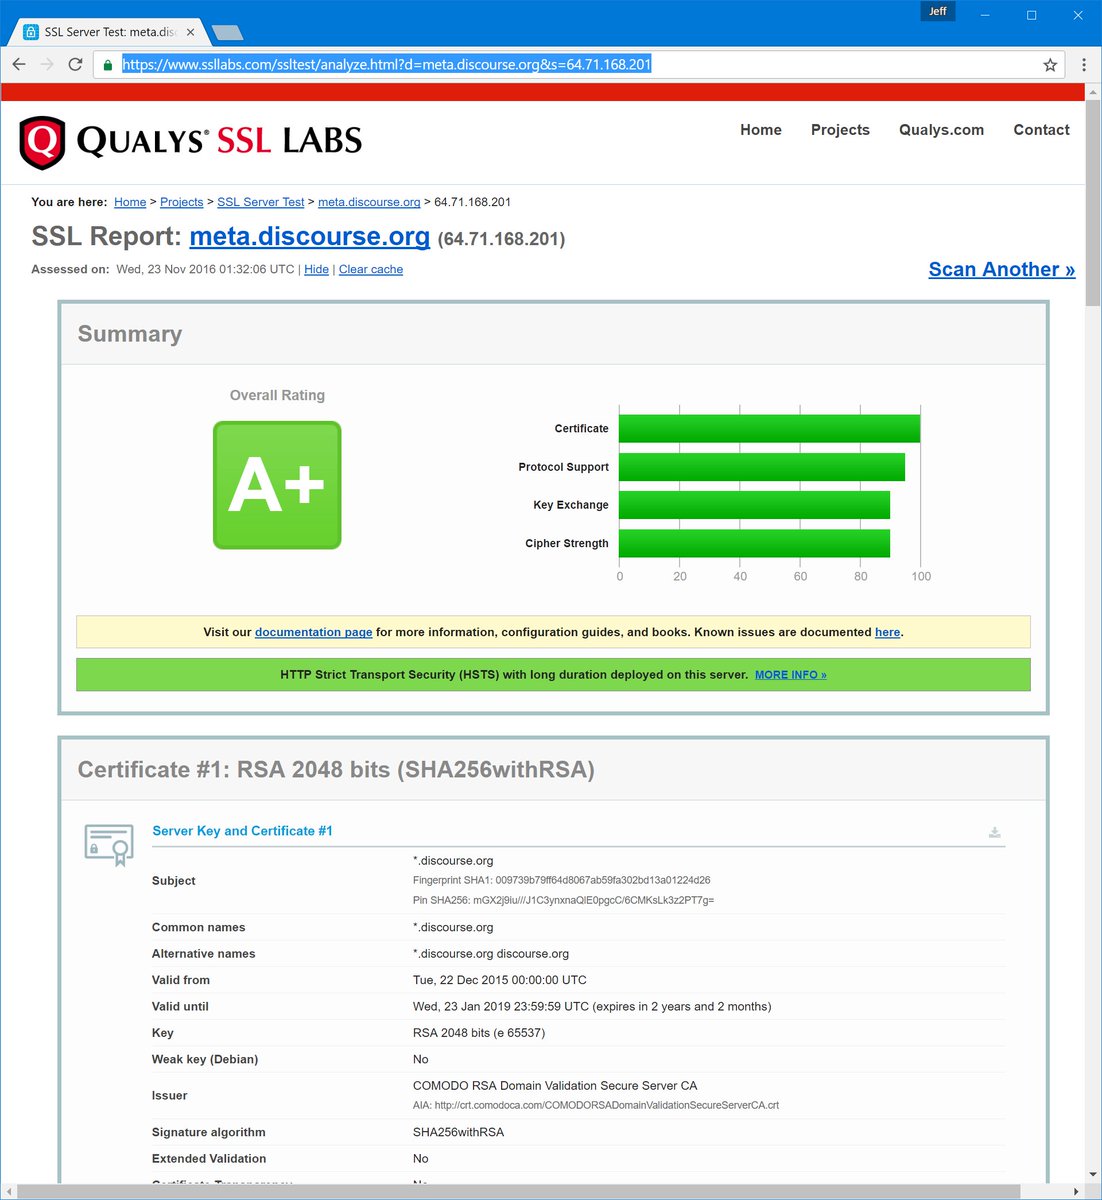Viewport: 1102px width, 1200px height.
Task: Click the Clear cache link
Action: (371, 269)
